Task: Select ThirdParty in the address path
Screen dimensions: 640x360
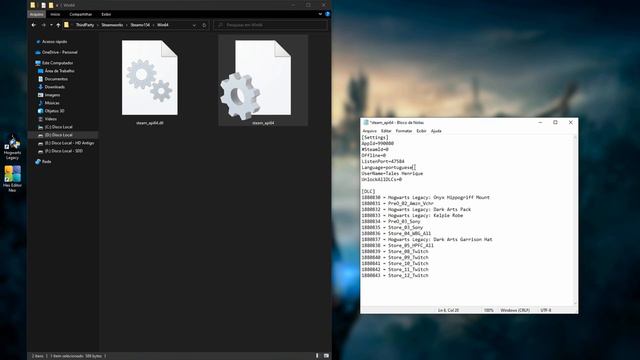Action: point(85,25)
